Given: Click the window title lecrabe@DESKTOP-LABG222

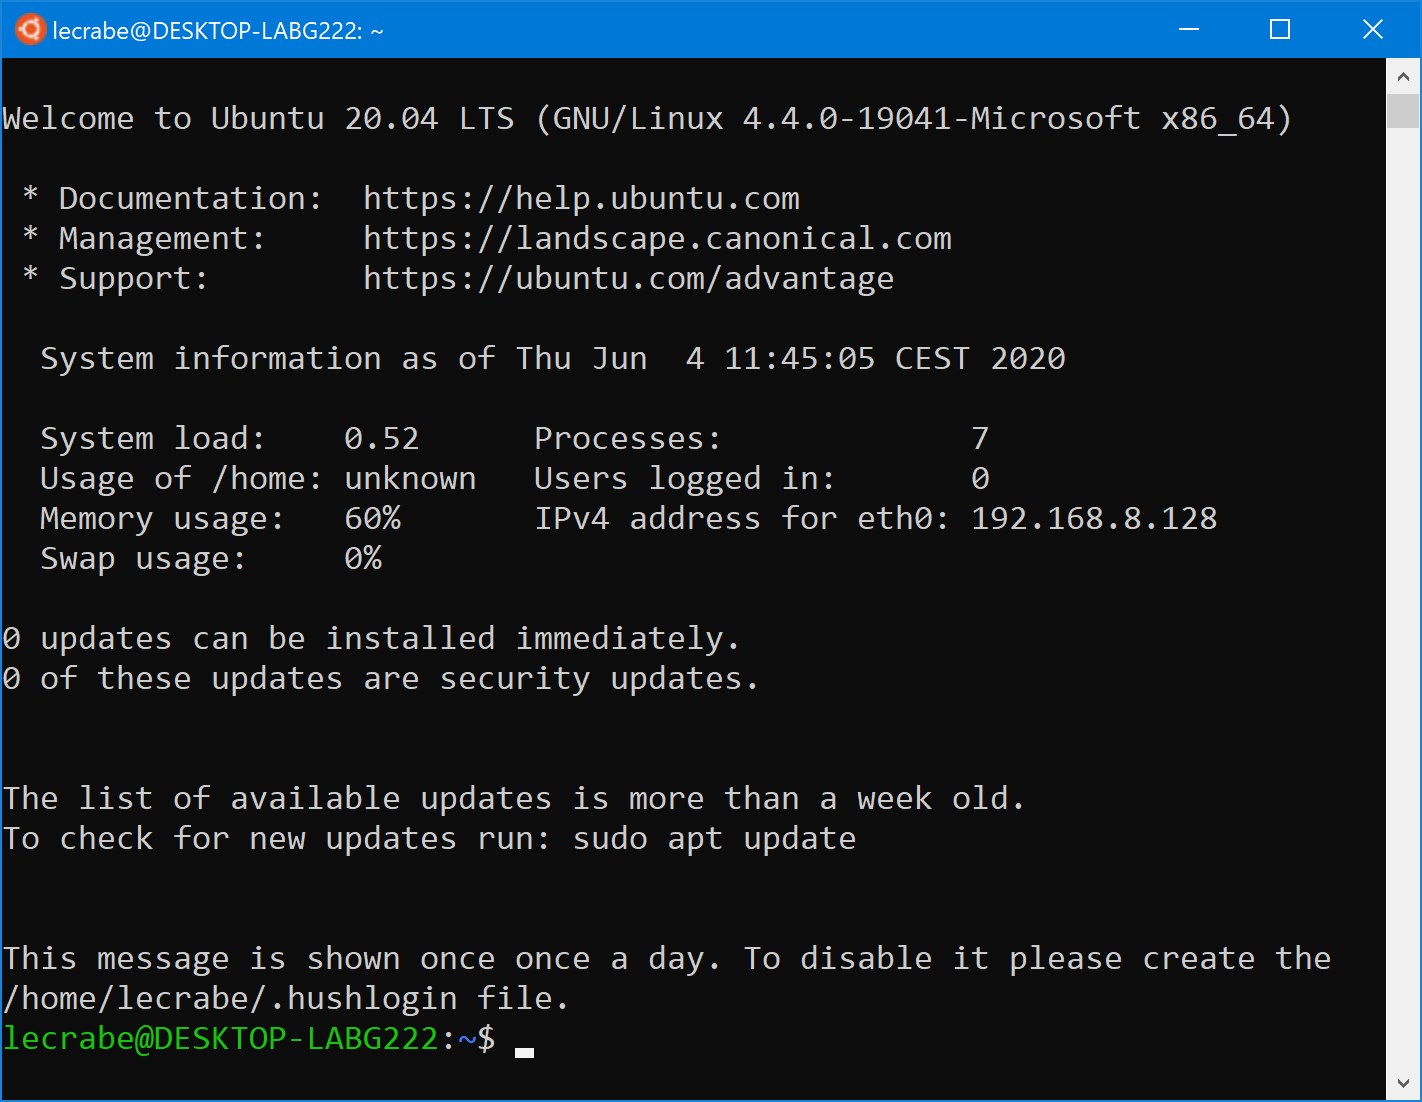Looking at the screenshot, I should [x=218, y=31].
